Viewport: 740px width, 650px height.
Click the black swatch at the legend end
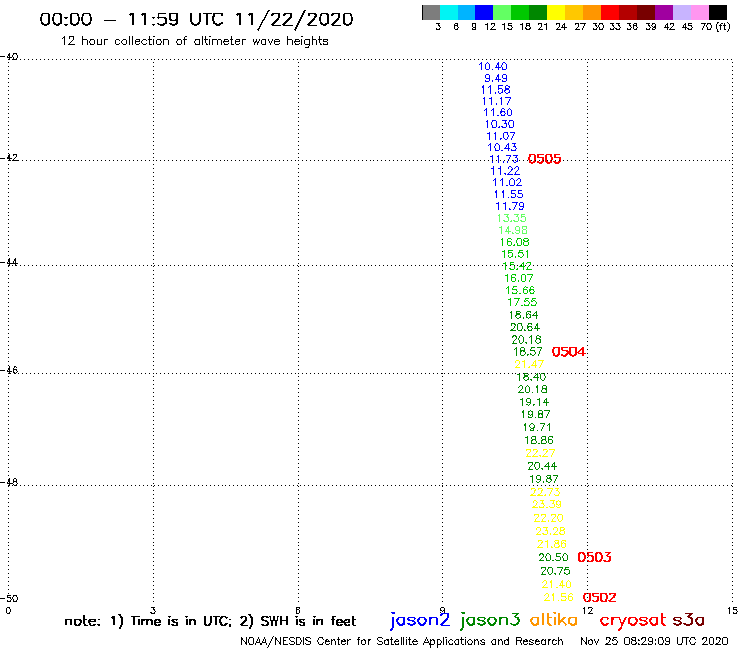click(x=717, y=12)
